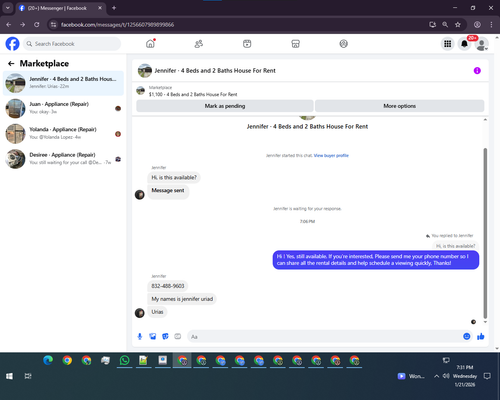This screenshot has width=500, height=400.
Task: Click the More options button
Action: 399,106
